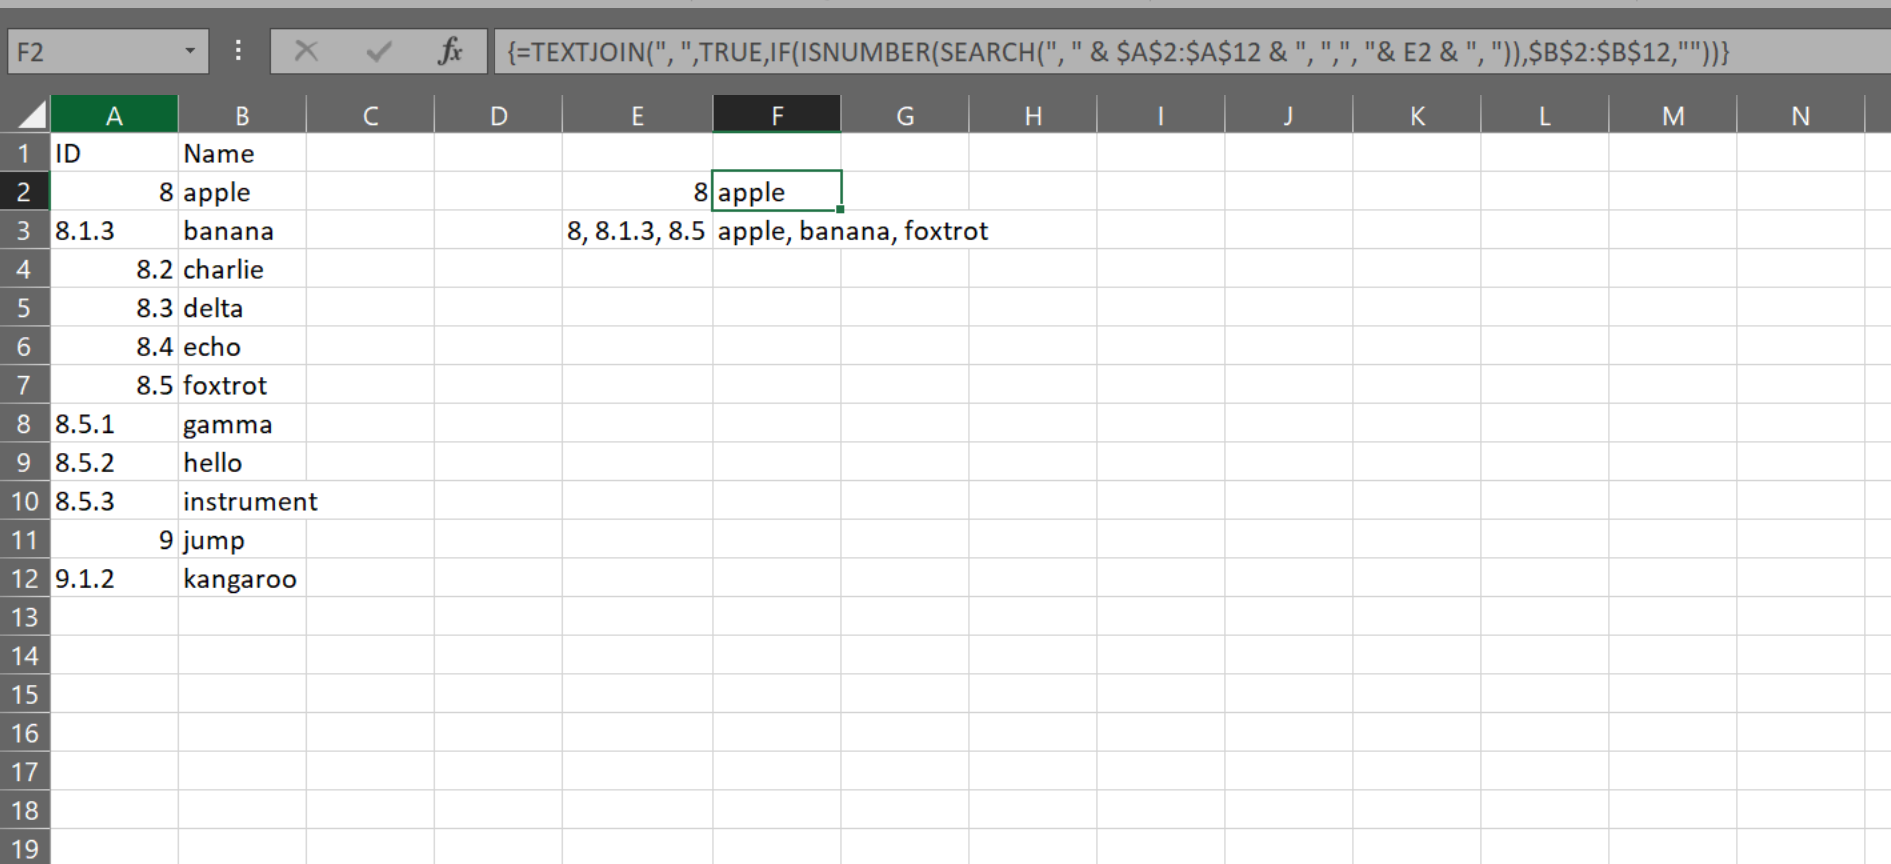Click the cell with ID 8.5.1
This screenshot has height=864, width=1891.
(114, 423)
